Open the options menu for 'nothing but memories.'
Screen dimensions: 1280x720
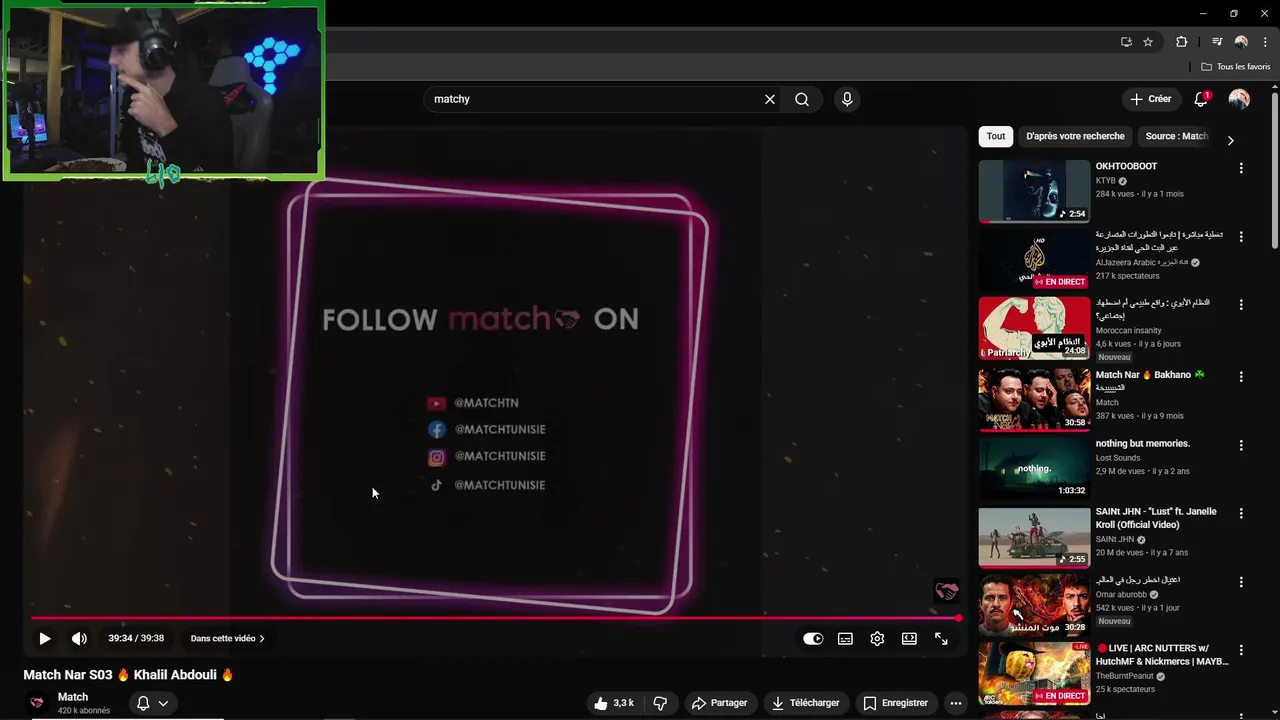point(1241,445)
